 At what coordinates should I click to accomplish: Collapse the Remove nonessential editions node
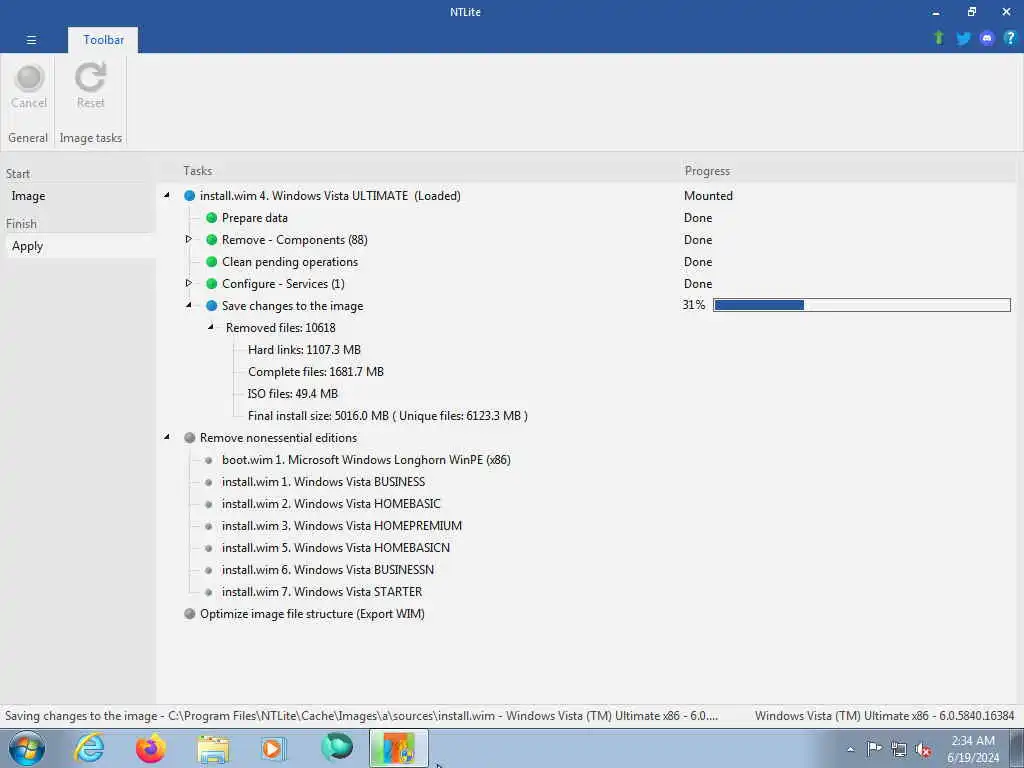click(x=167, y=437)
